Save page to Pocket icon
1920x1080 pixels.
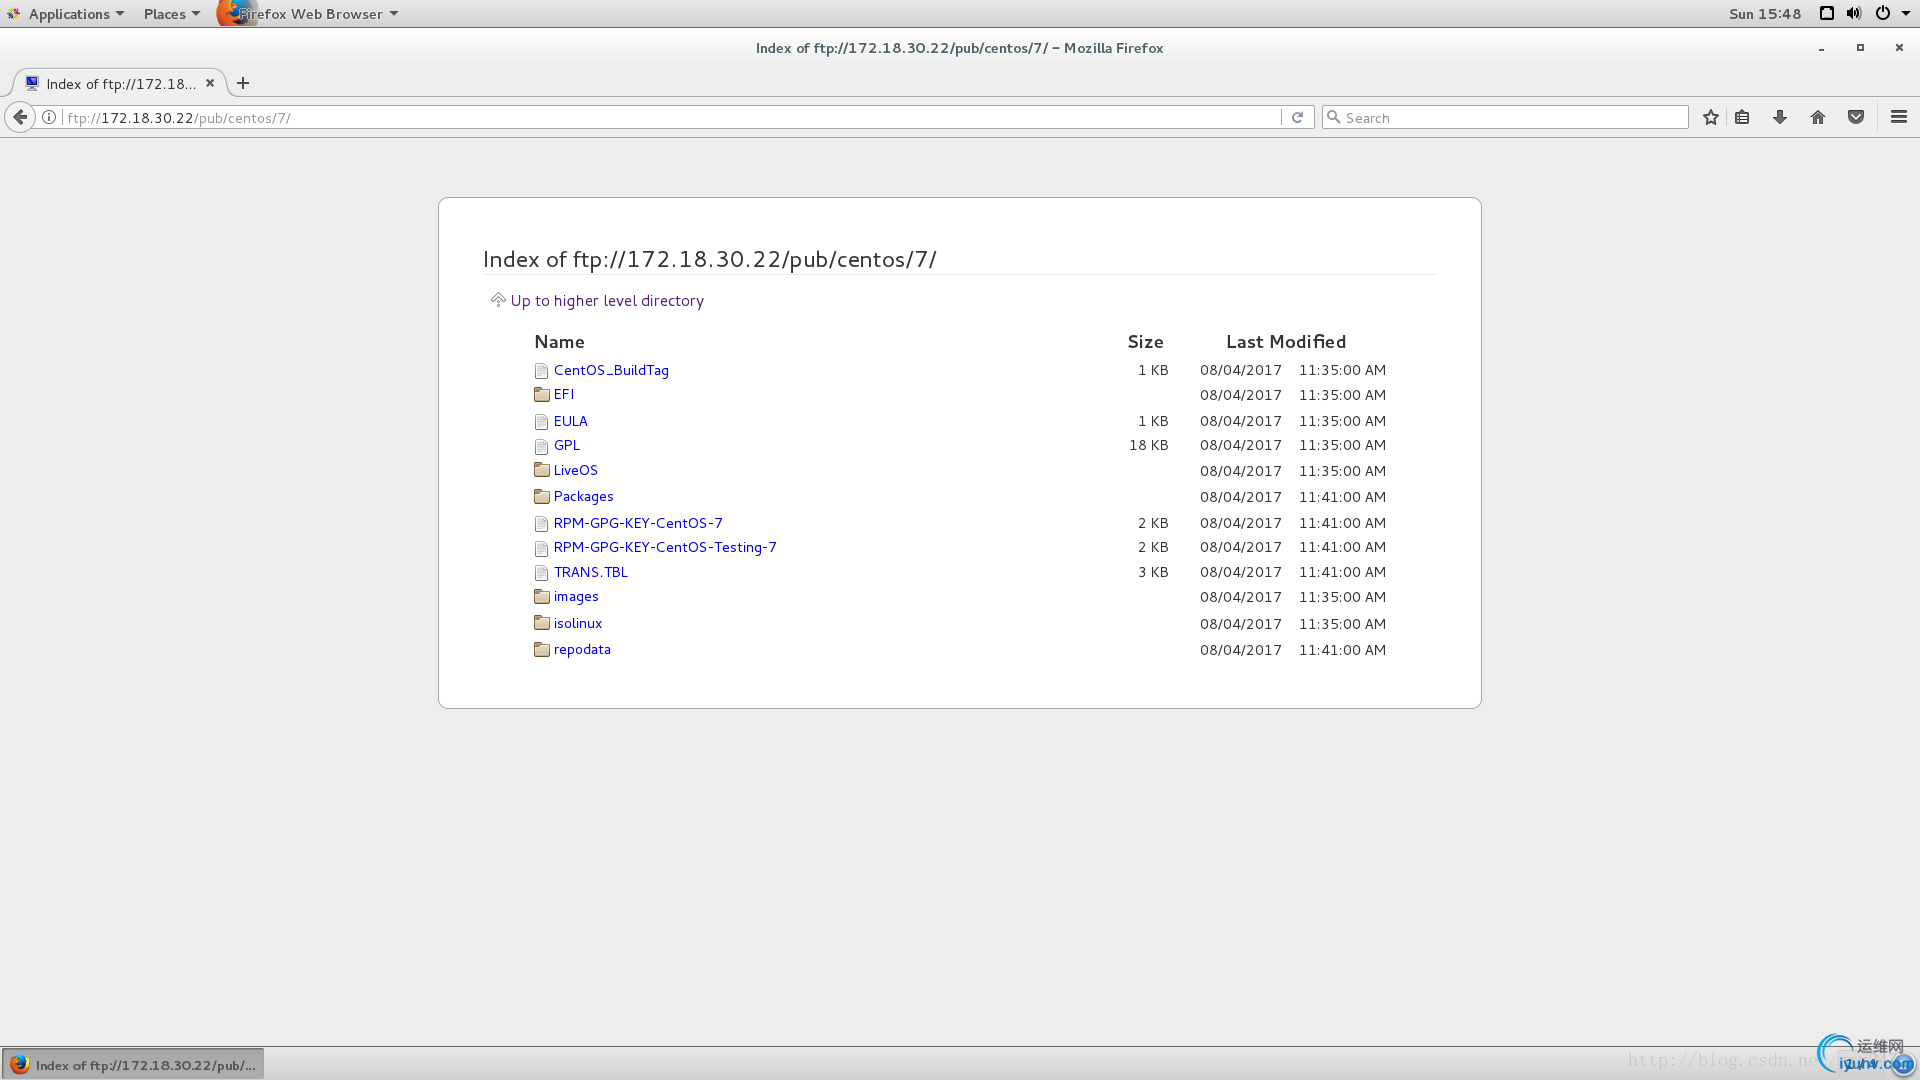[x=1856, y=117]
